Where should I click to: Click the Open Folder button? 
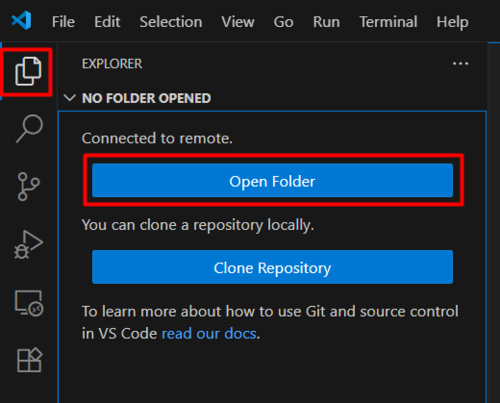point(272,180)
